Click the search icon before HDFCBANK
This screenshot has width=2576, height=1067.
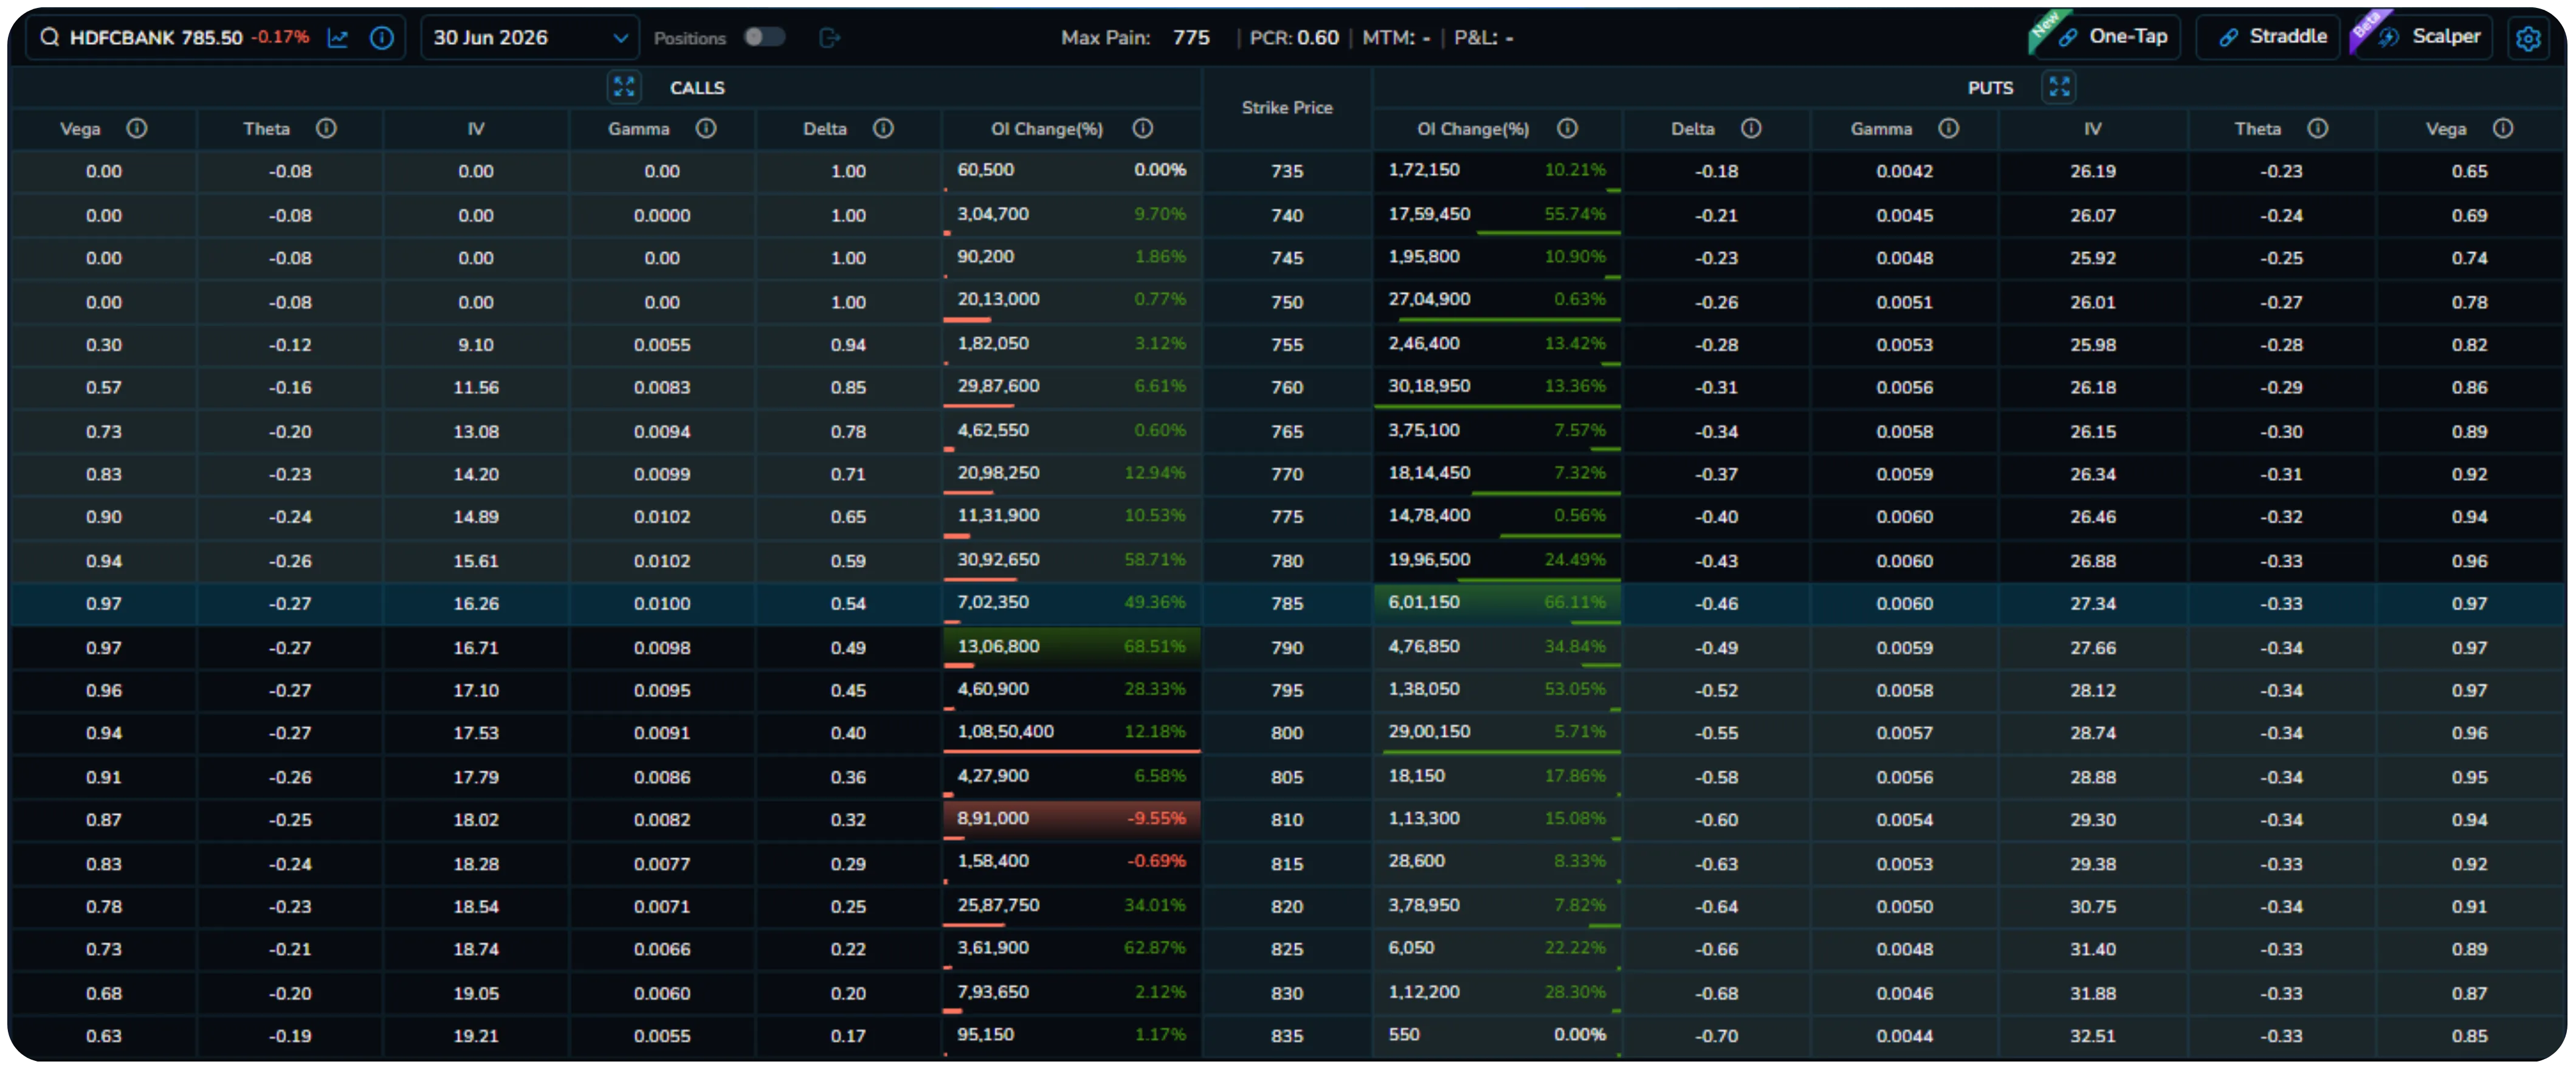(x=49, y=38)
